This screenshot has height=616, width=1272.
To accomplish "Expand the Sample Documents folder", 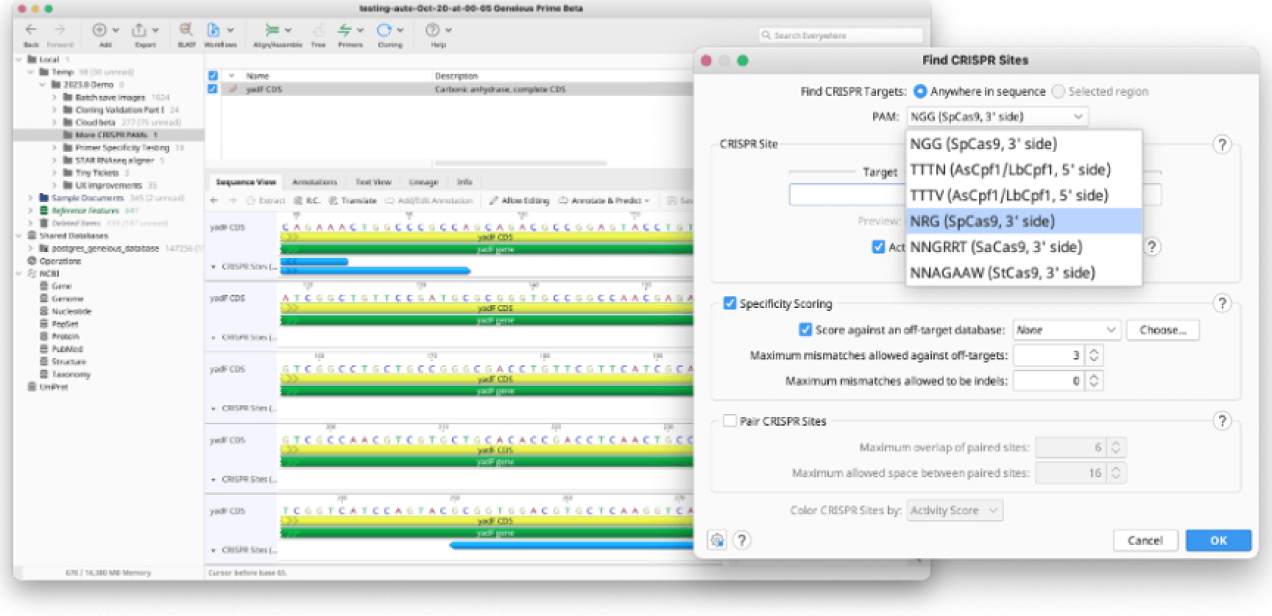I will (31, 197).
